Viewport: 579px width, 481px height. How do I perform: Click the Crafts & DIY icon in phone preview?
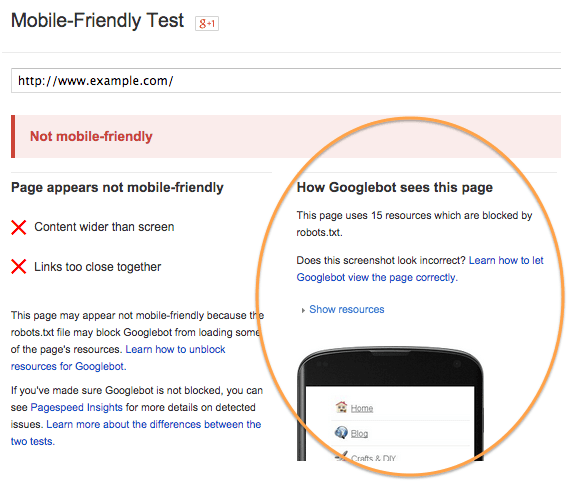pos(341,456)
